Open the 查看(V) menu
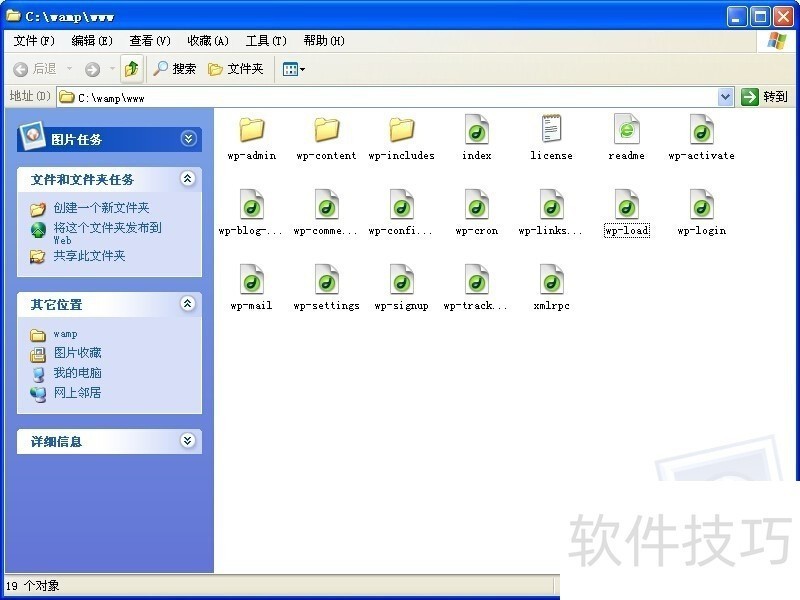800x600 pixels. 149,40
